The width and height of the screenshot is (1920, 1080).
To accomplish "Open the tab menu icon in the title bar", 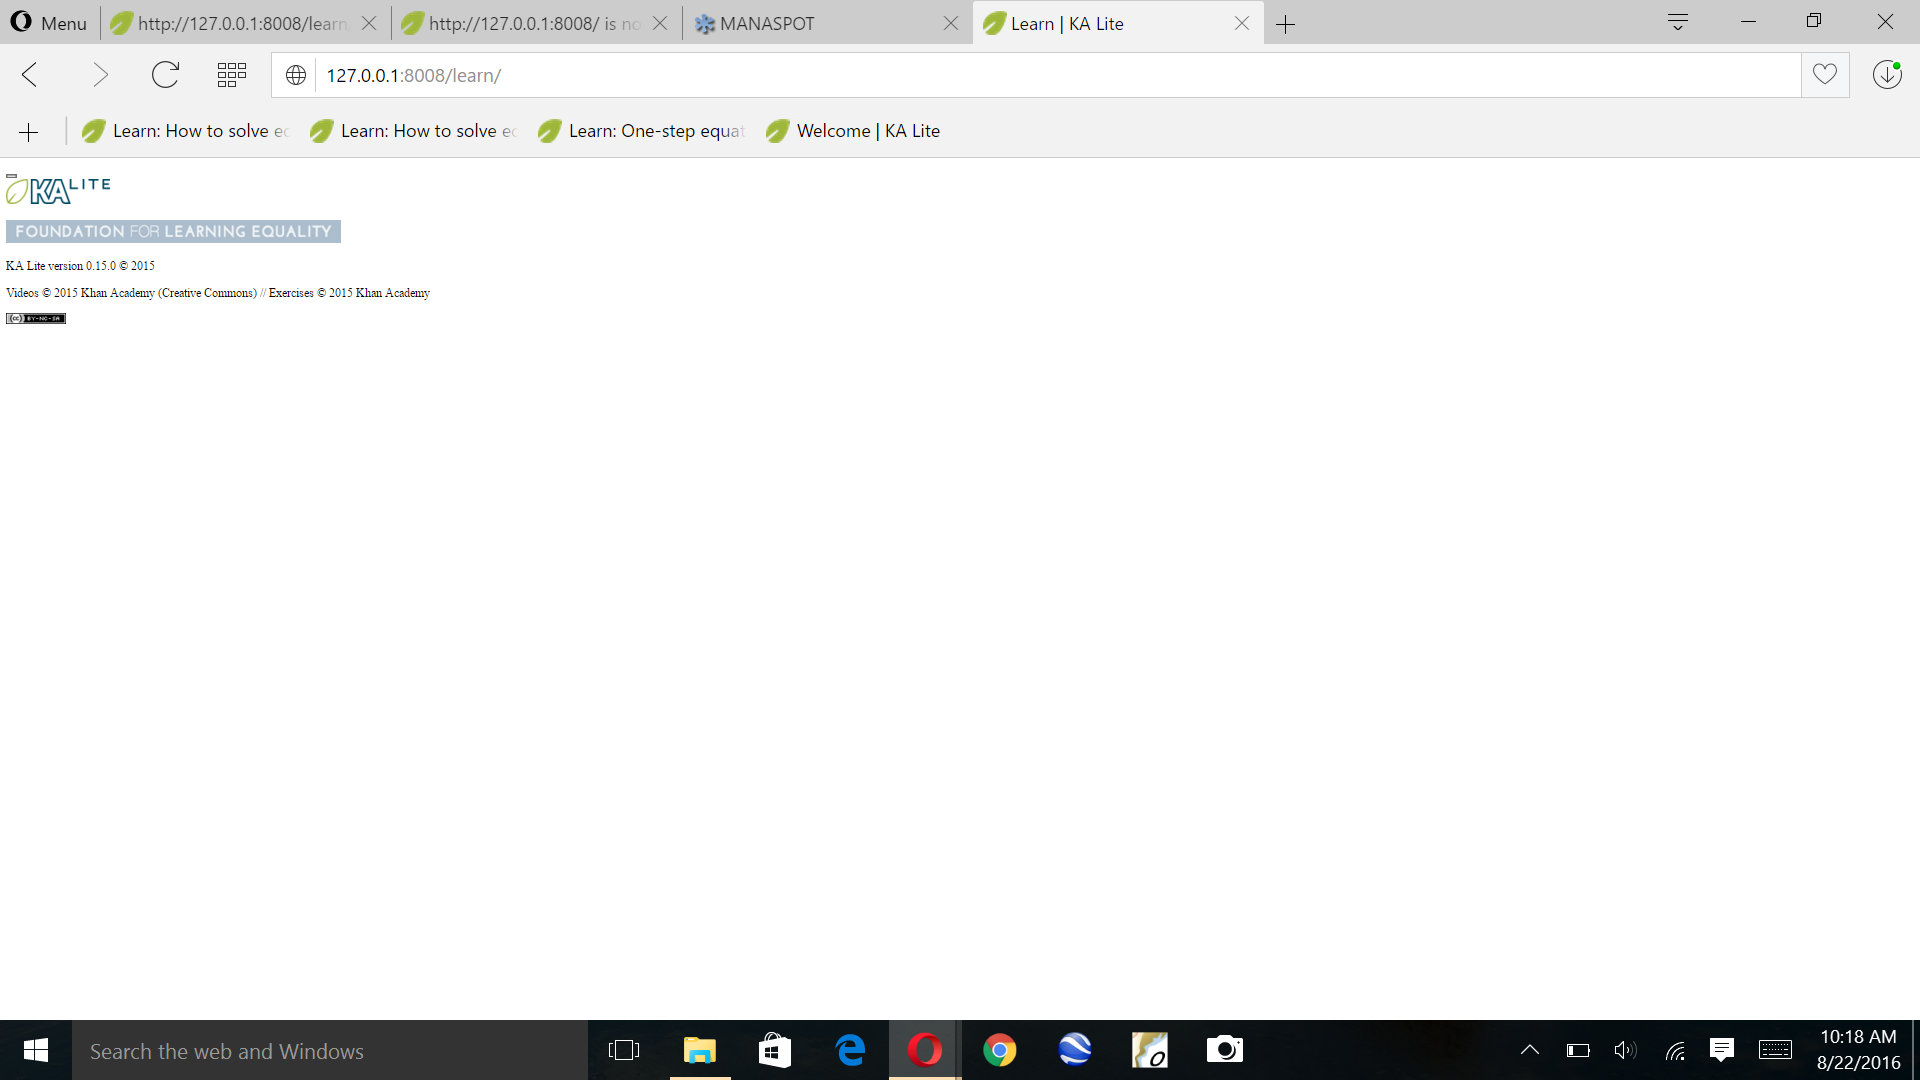I will 1678,22.
